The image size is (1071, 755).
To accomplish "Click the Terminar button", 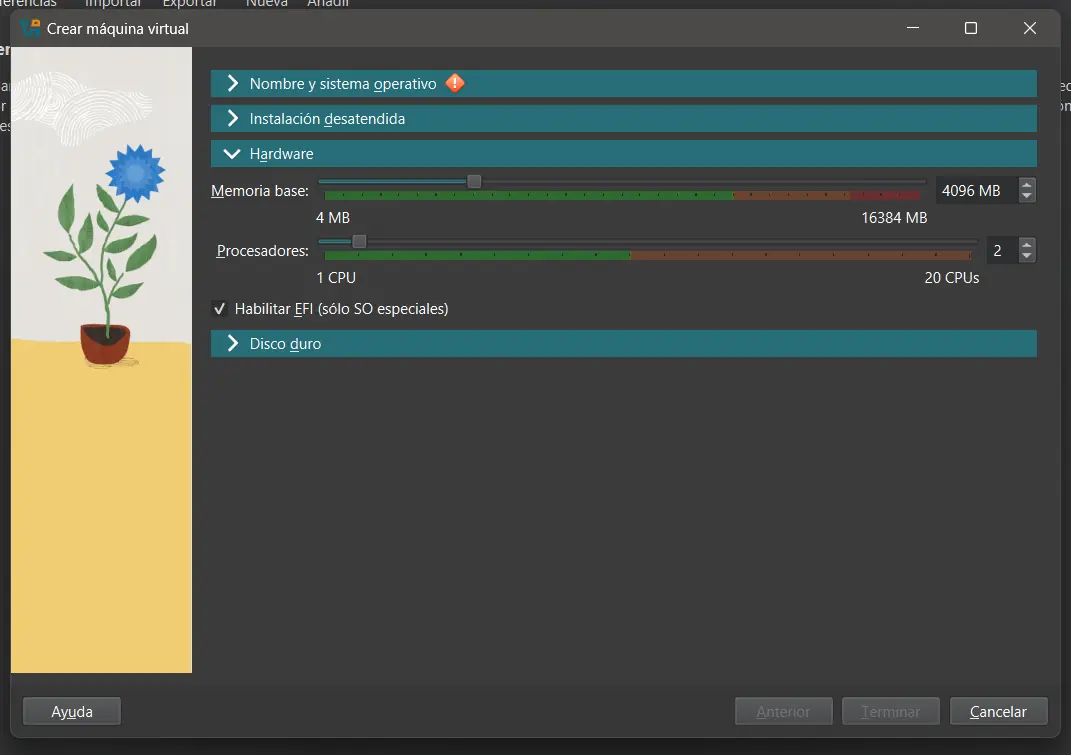I will point(890,711).
